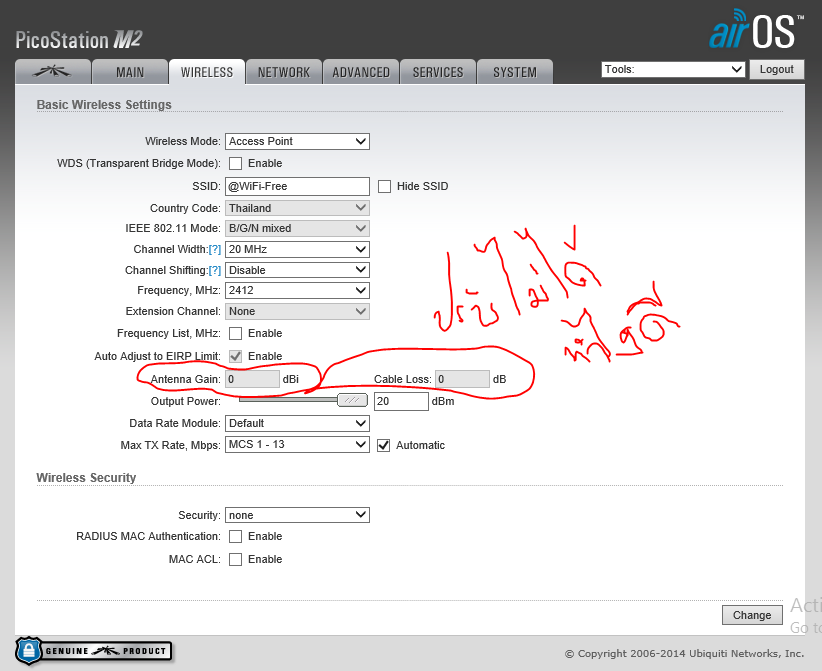Open the Security dropdown
This screenshot has width=822, height=671.
297,515
